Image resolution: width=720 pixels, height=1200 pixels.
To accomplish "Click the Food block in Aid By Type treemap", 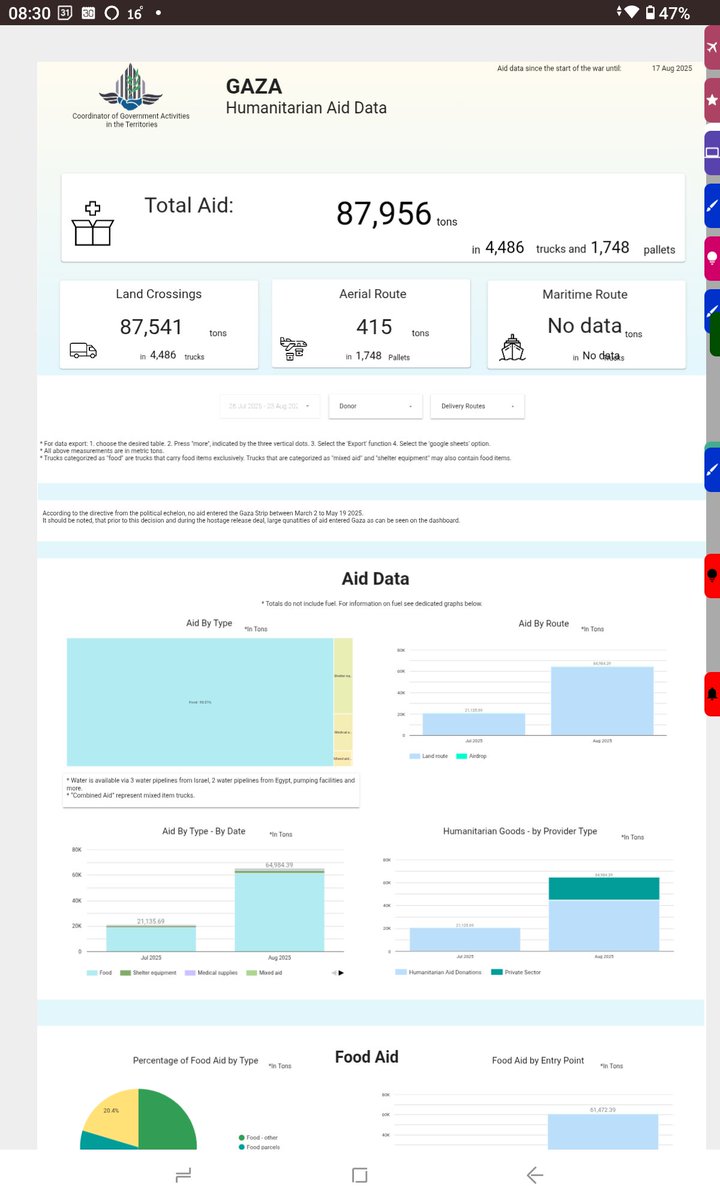I will (x=199, y=702).
